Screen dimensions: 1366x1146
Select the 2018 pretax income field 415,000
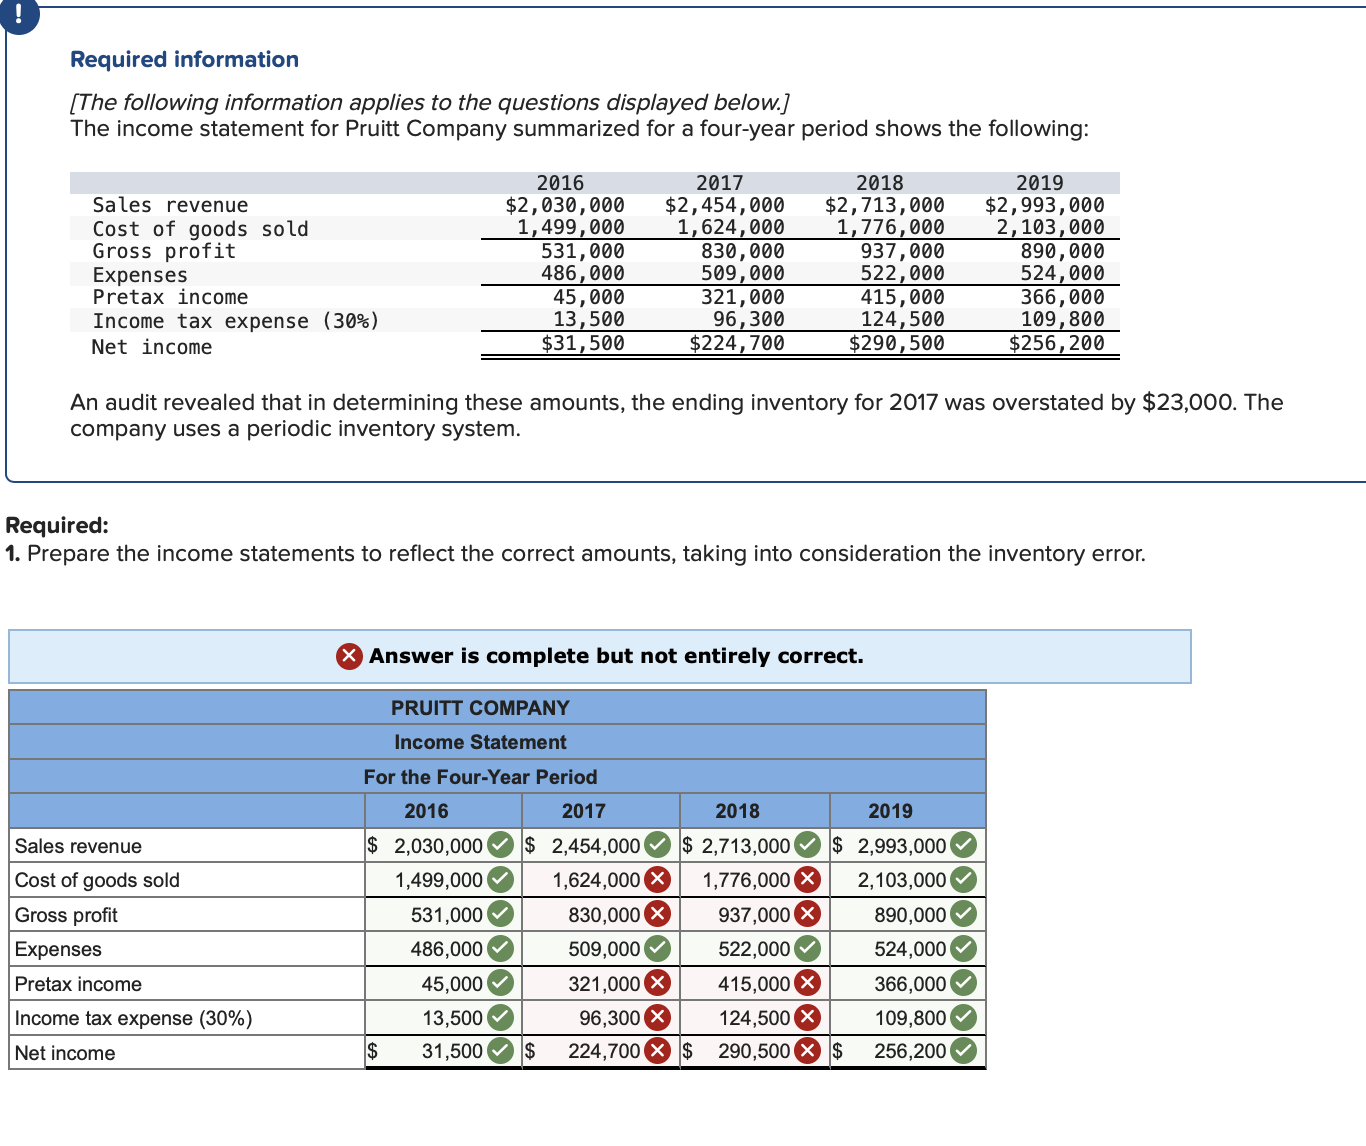[755, 983]
